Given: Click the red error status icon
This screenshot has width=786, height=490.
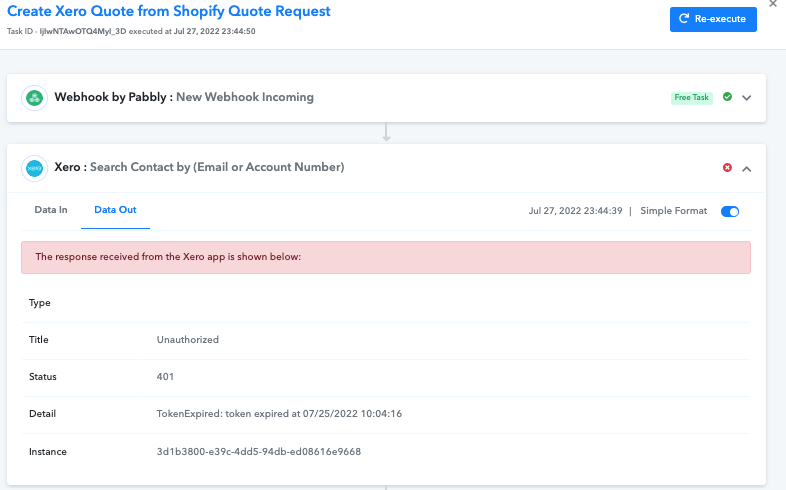Looking at the screenshot, I should [x=727, y=168].
